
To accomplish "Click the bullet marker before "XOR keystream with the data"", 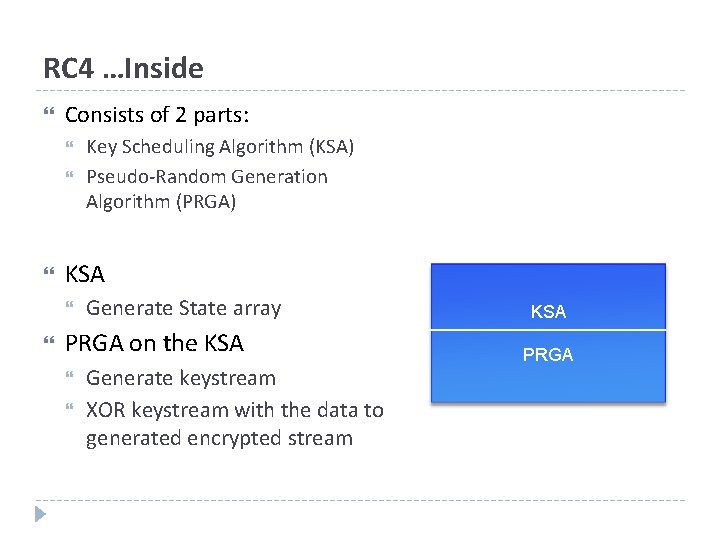I will [70, 409].
